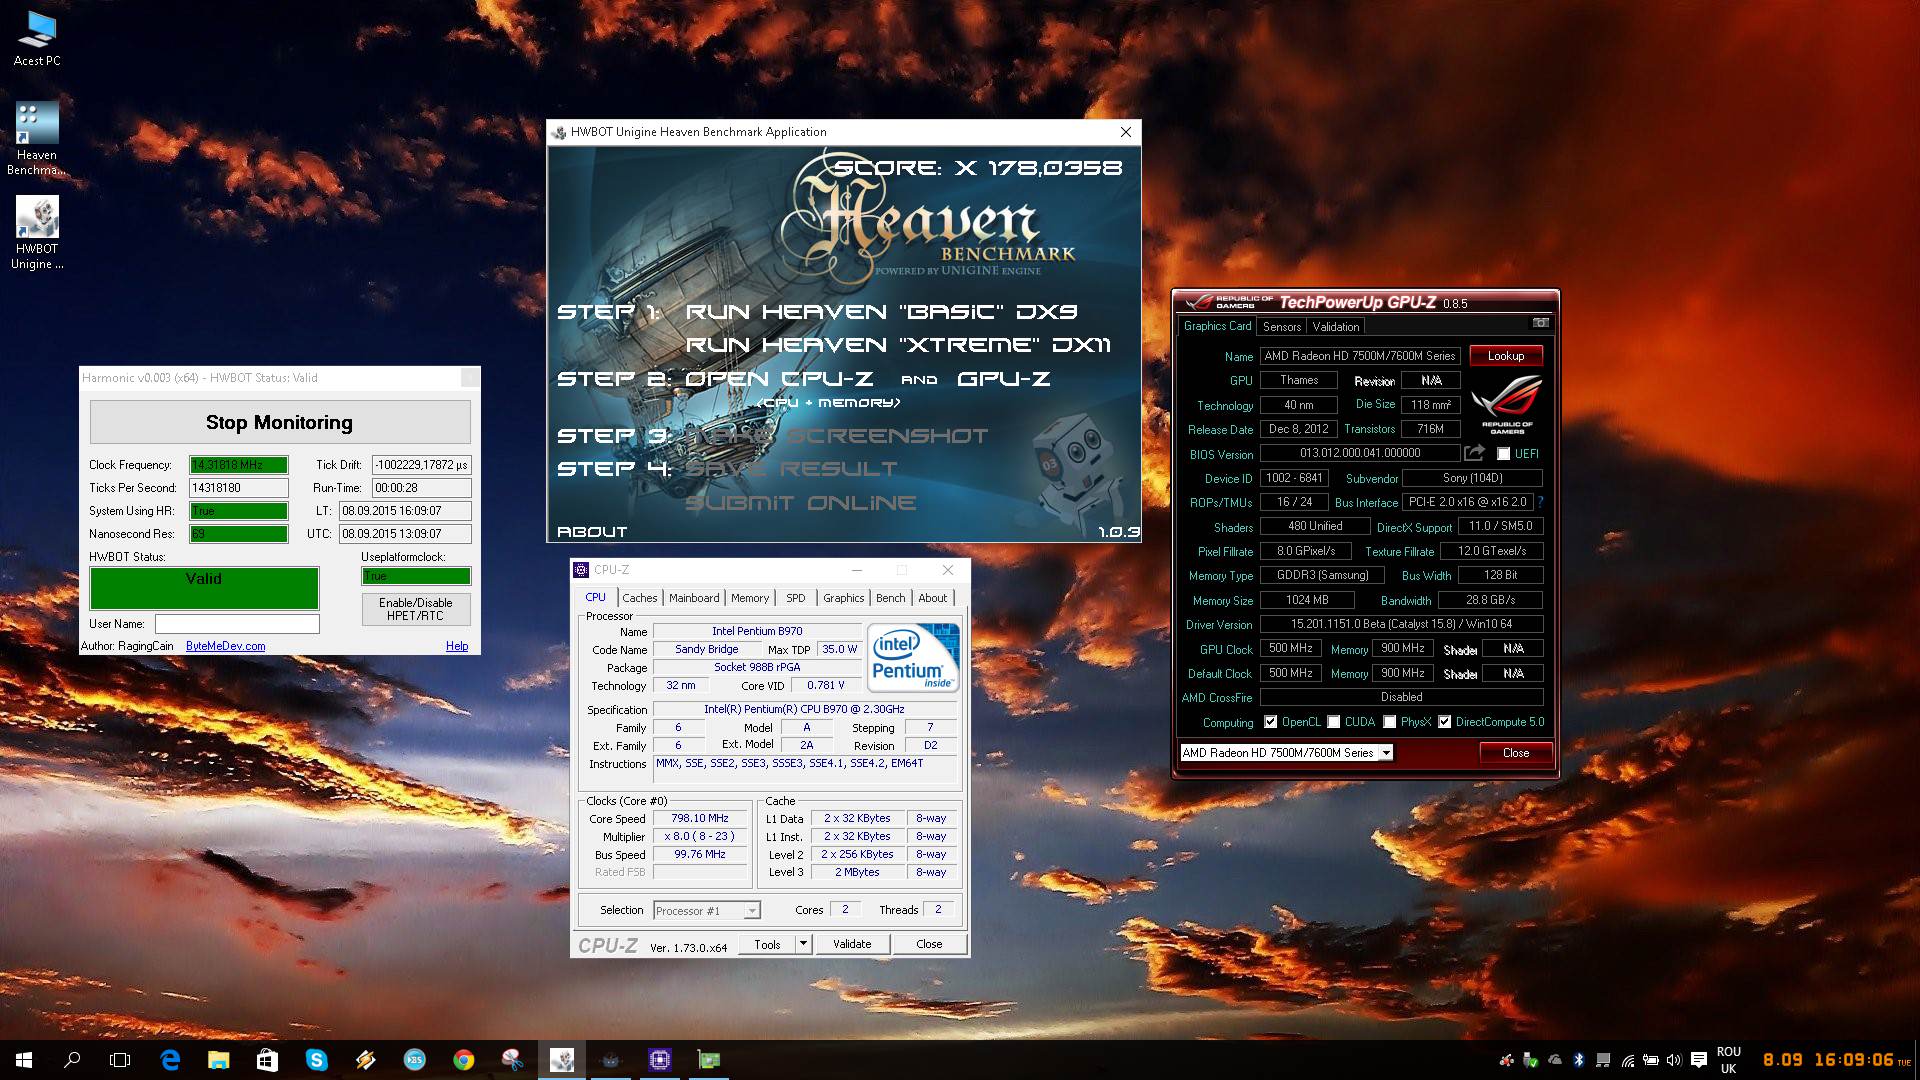Screen dimensions: 1920x1080
Task: Click GPU-Z screenshot camera icon
Action: tap(1541, 323)
